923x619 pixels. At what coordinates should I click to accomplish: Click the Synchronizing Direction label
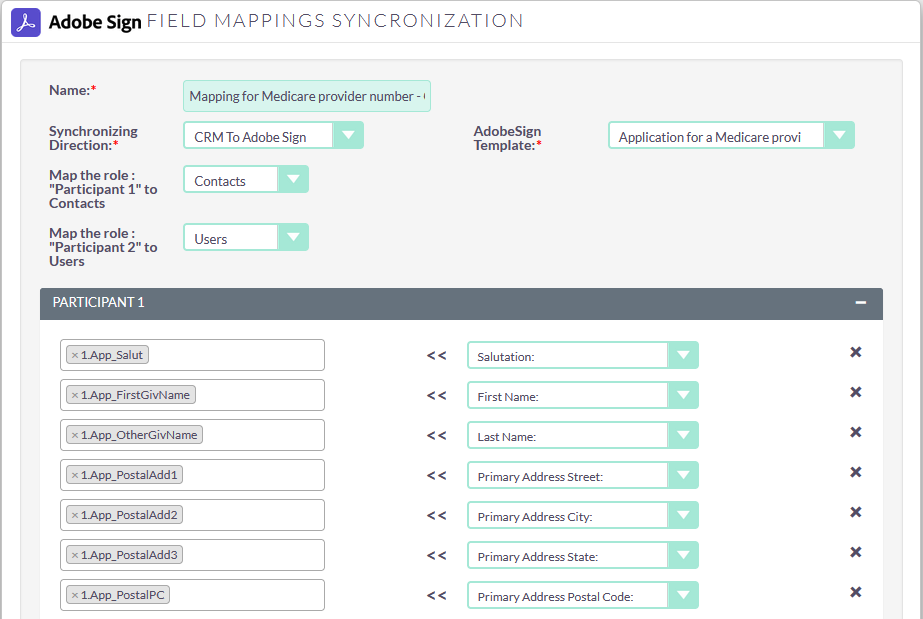tap(93, 138)
